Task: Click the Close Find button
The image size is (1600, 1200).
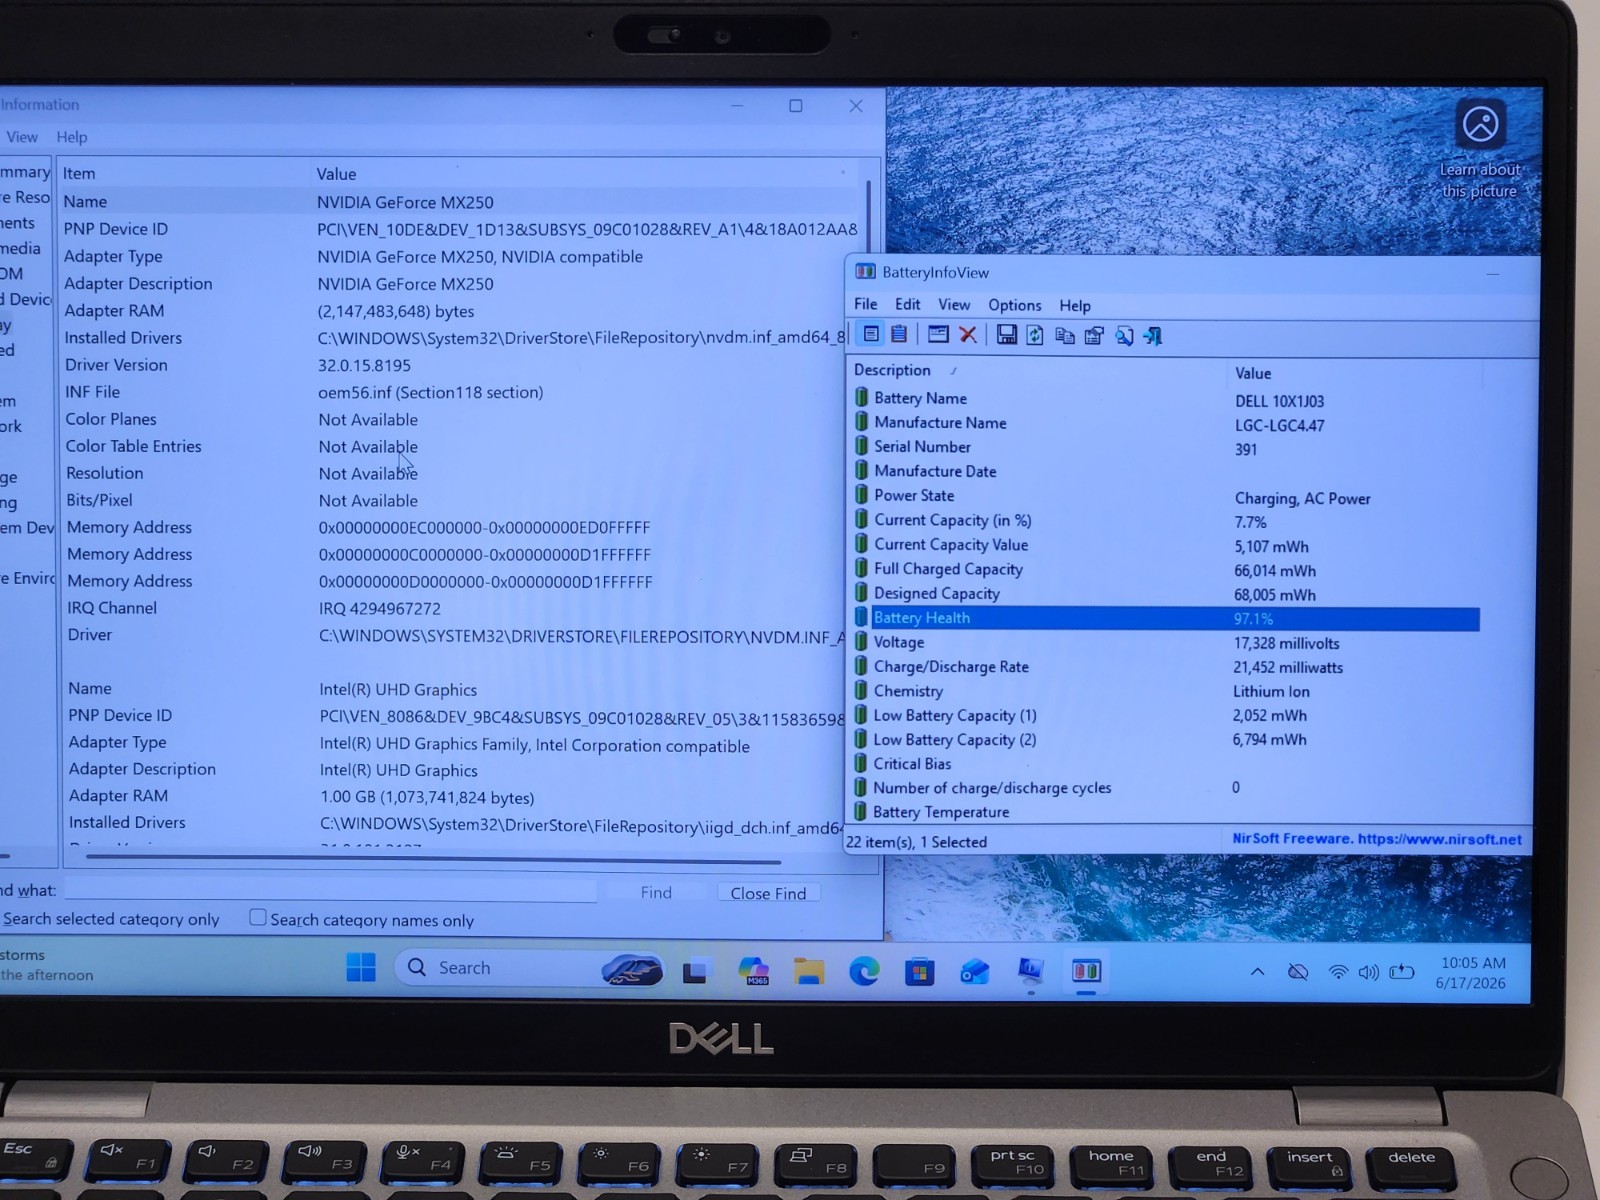Action: pyautogui.click(x=768, y=893)
